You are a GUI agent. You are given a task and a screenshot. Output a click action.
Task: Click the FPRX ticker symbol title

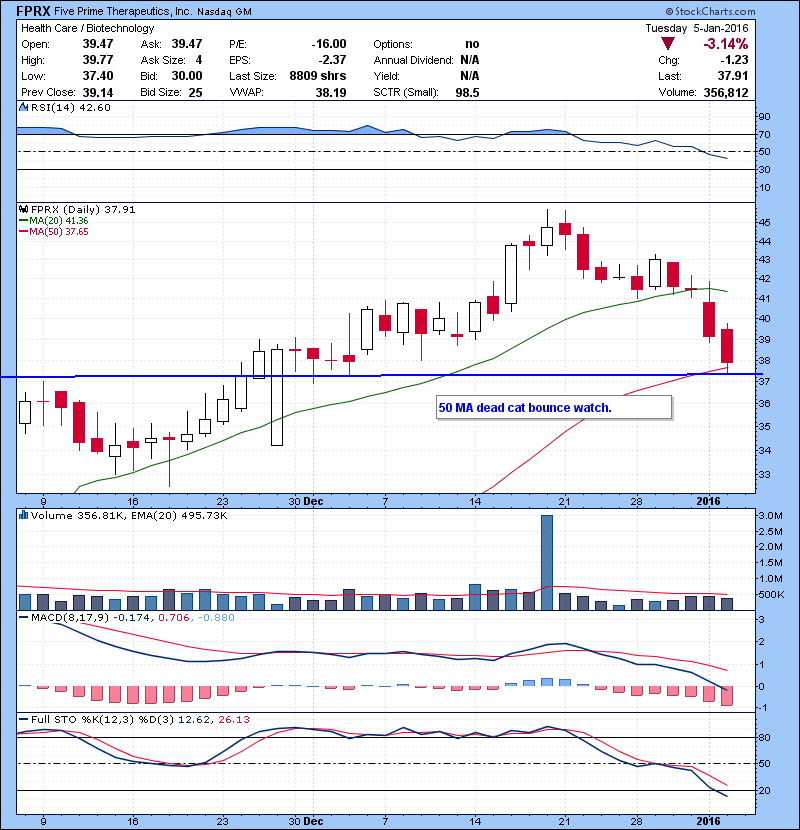point(33,11)
